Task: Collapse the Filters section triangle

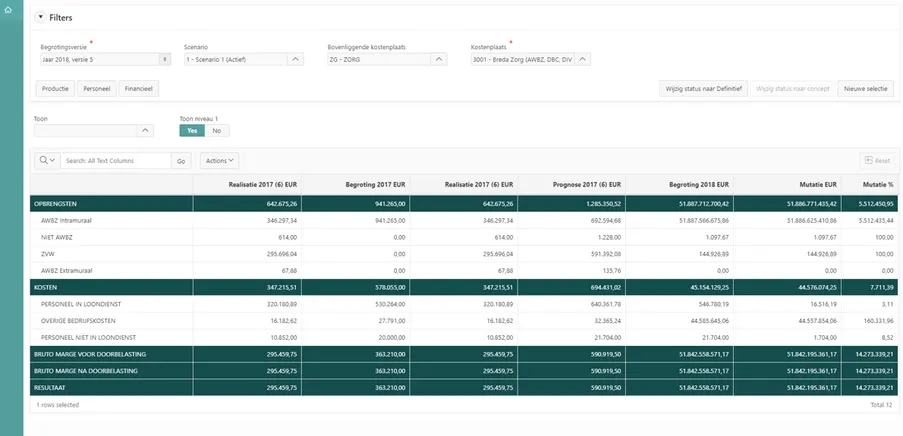Action: [x=41, y=18]
